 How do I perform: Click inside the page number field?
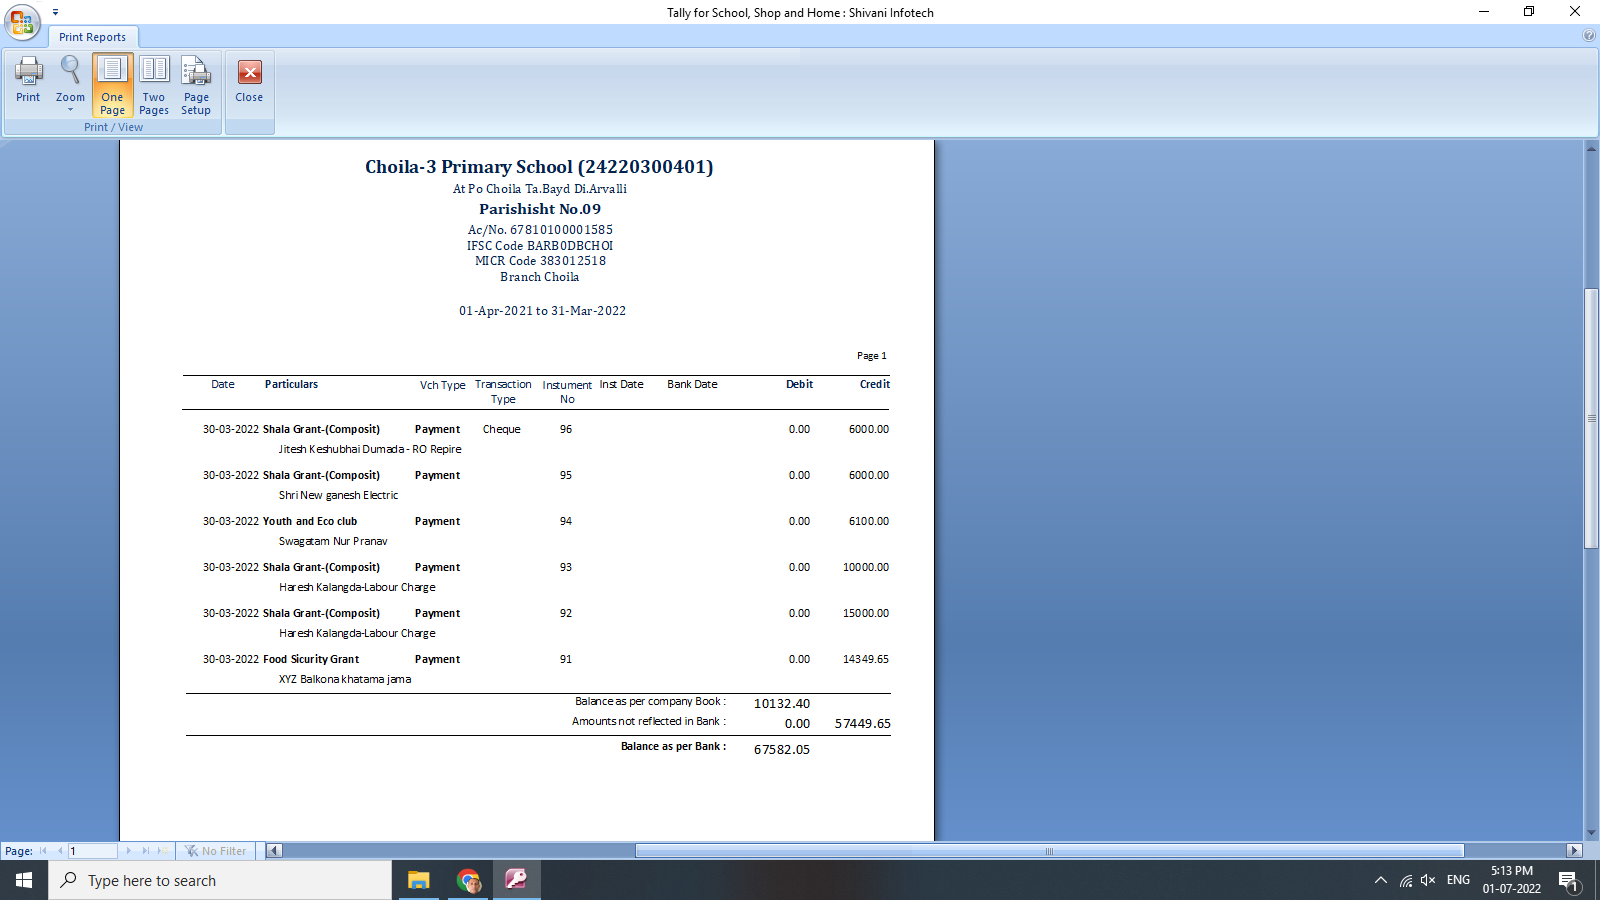point(93,850)
